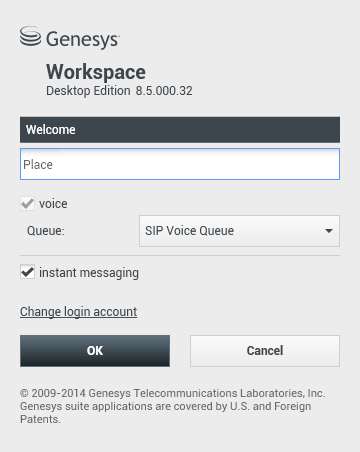Click the Queue field label
Screen dimensions: 360x452
point(46,231)
